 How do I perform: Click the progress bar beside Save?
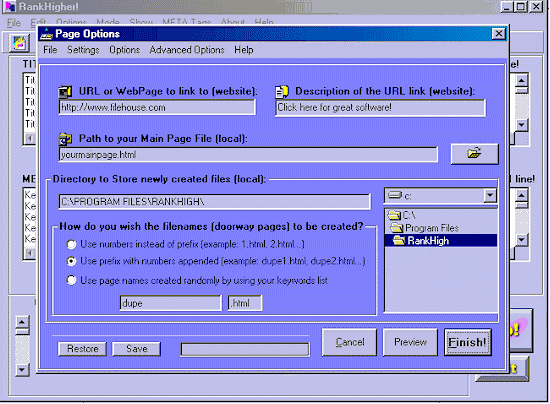coord(245,350)
